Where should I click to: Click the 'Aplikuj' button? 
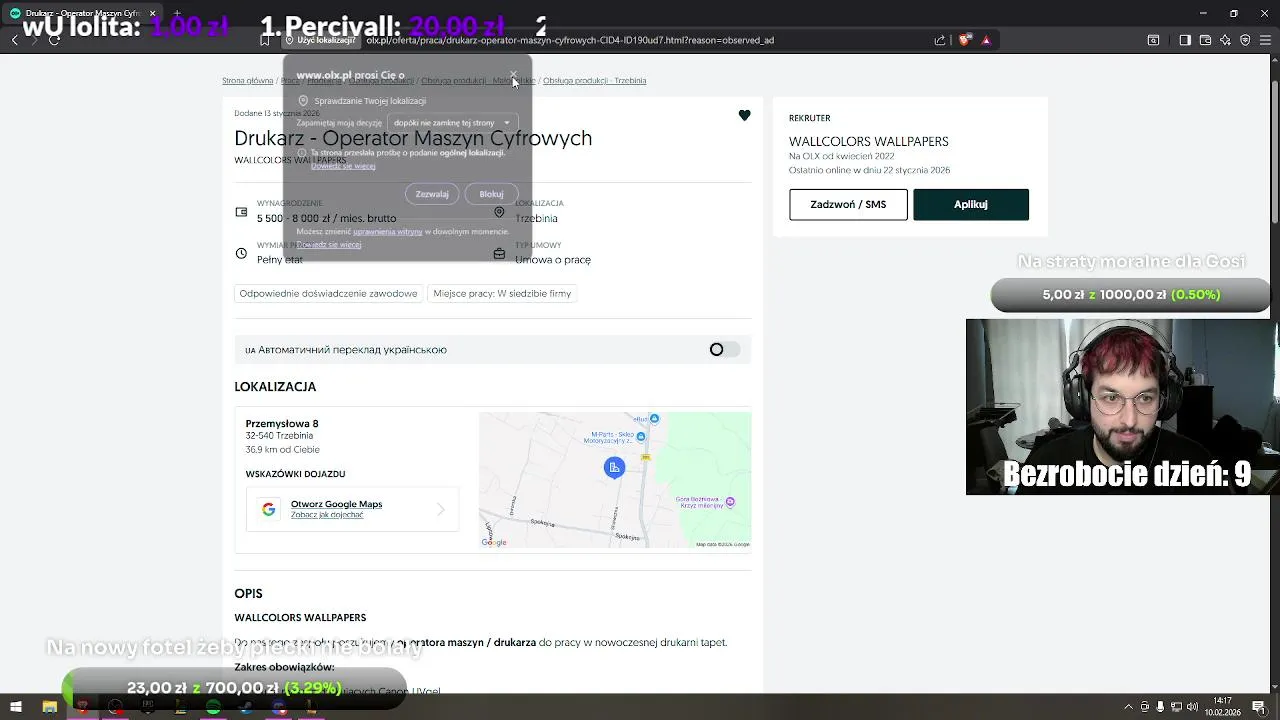971,204
